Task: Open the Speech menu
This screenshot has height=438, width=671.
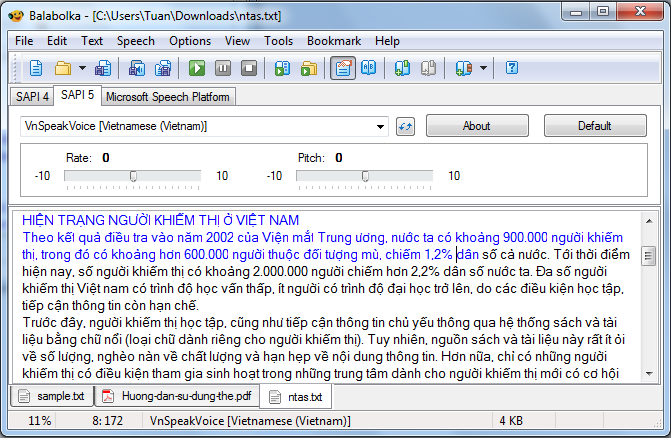Action: pyautogui.click(x=136, y=41)
